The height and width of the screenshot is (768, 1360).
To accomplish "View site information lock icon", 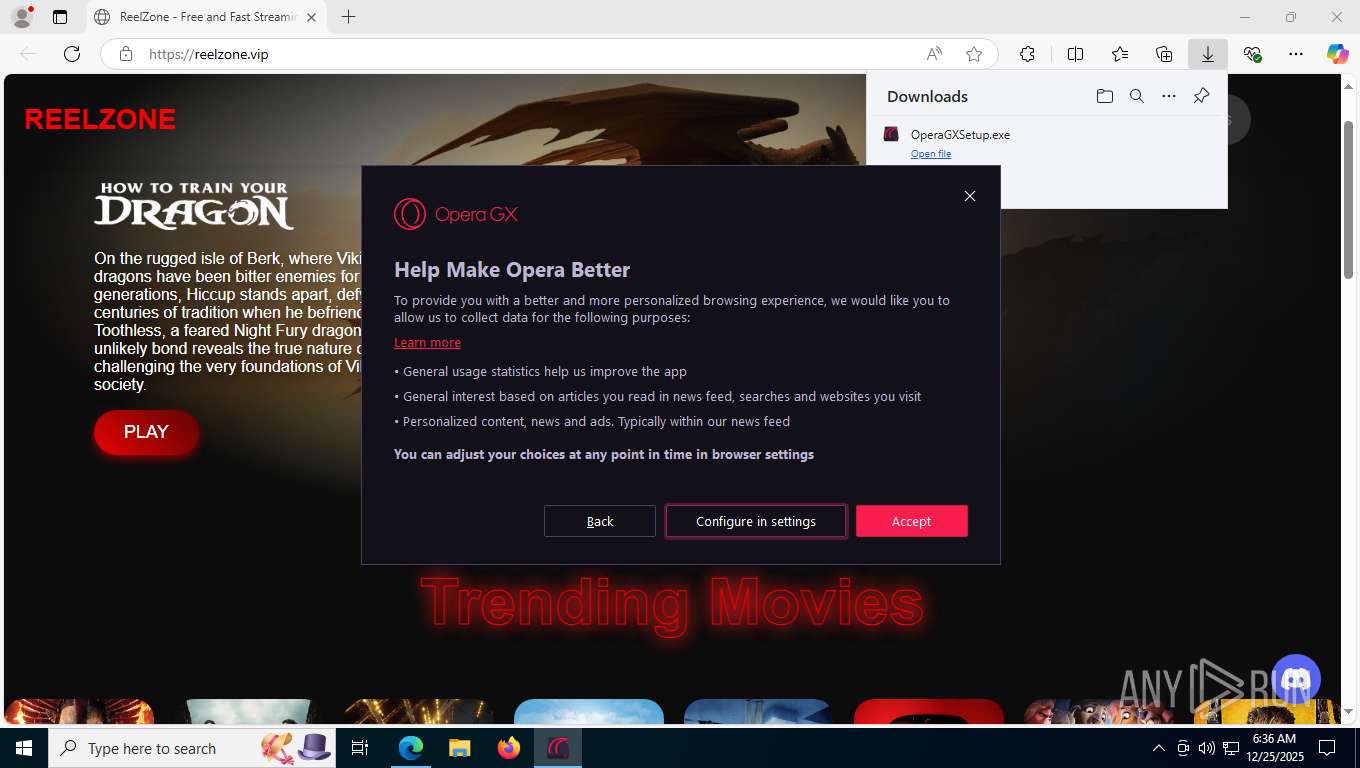I will [x=125, y=54].
